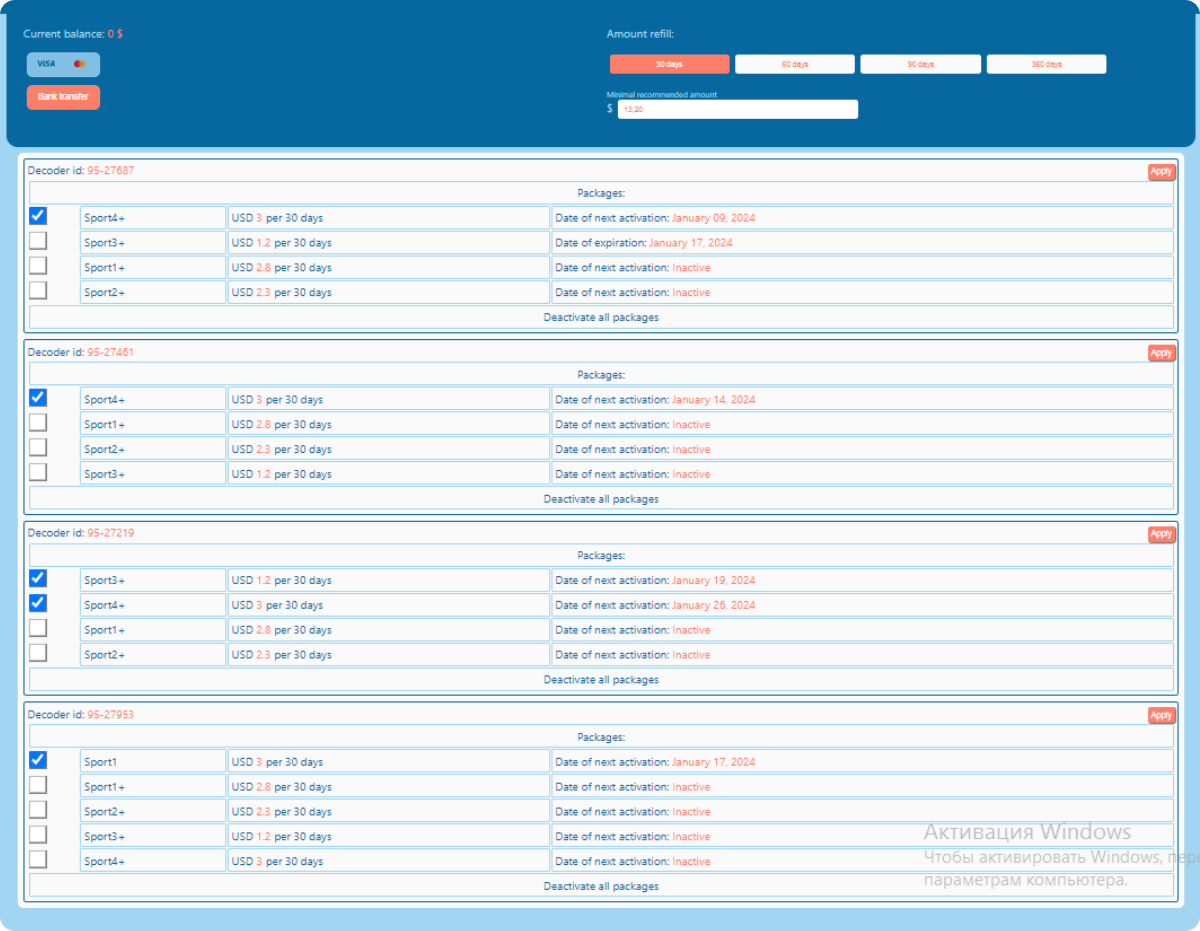Select the 30 days refill period
This screenshot has height=931, width=1200.
click(669, 64)
